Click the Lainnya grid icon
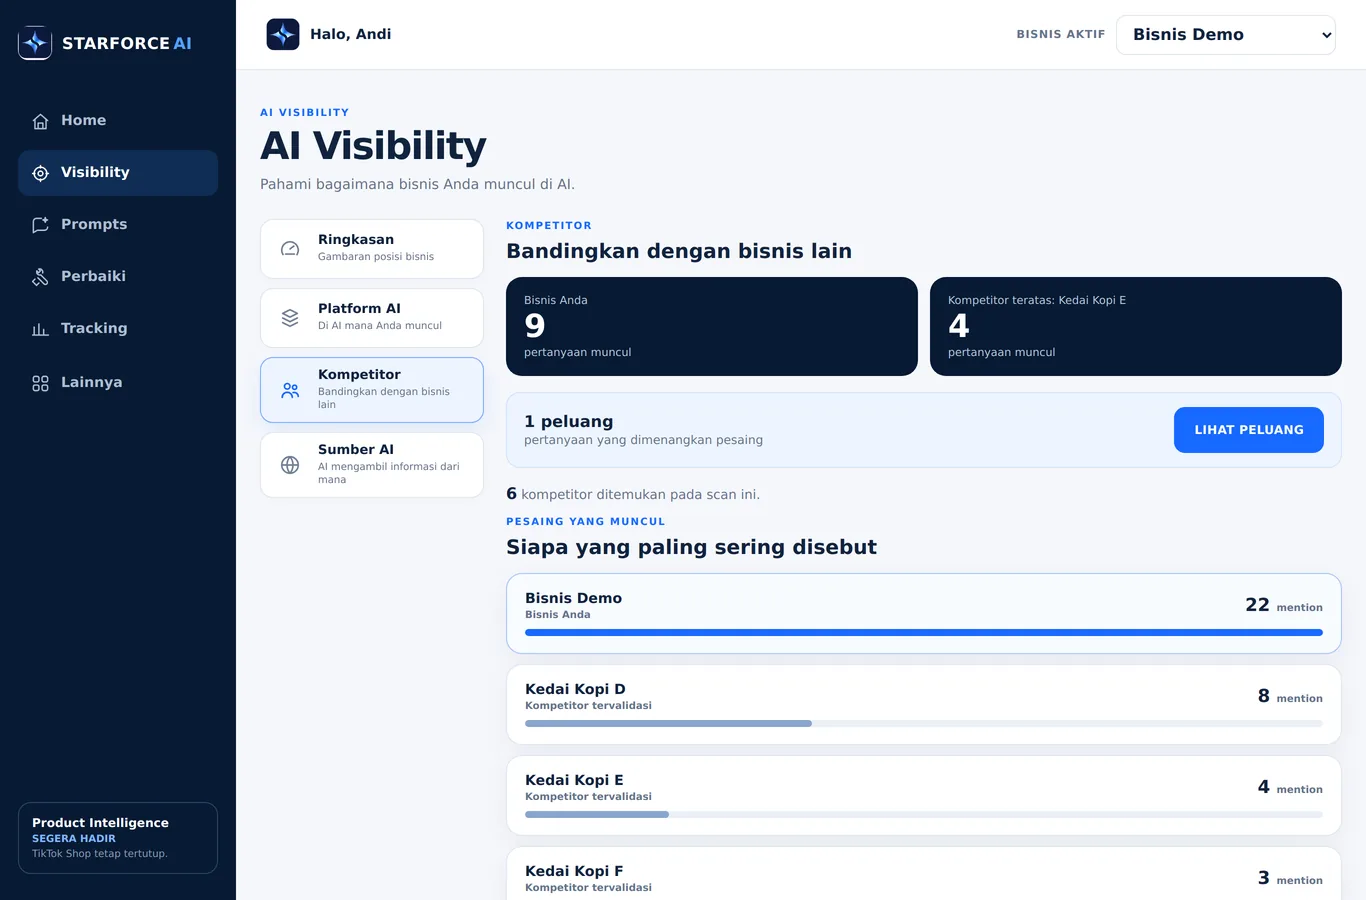This screenshot has width=1366, height=900. point(40,383)
